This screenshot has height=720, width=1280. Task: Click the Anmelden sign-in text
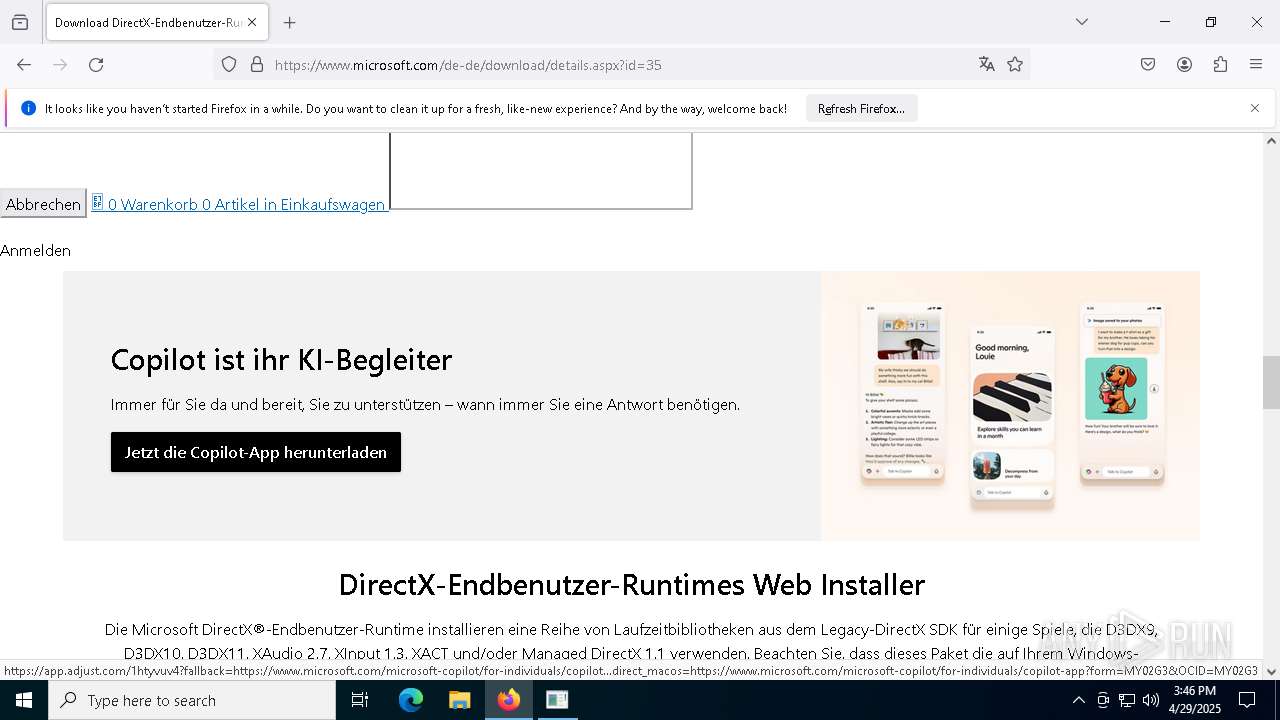point(35,250)
